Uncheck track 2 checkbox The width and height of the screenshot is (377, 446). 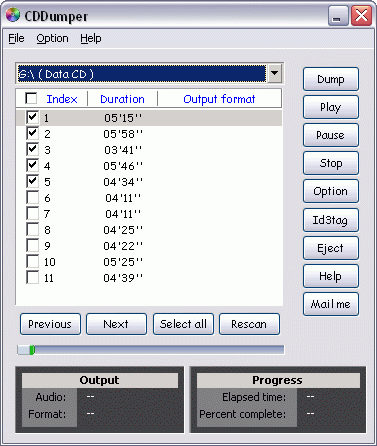pos(32,133)
